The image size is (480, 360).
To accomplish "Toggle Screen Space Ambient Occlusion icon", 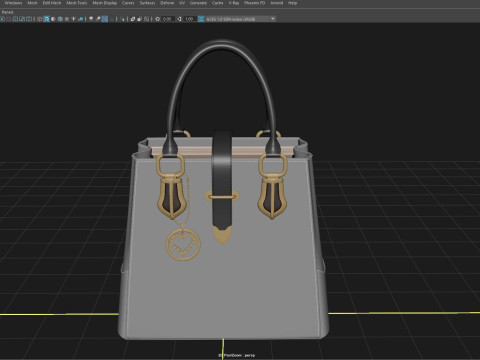I will [91, 19].
